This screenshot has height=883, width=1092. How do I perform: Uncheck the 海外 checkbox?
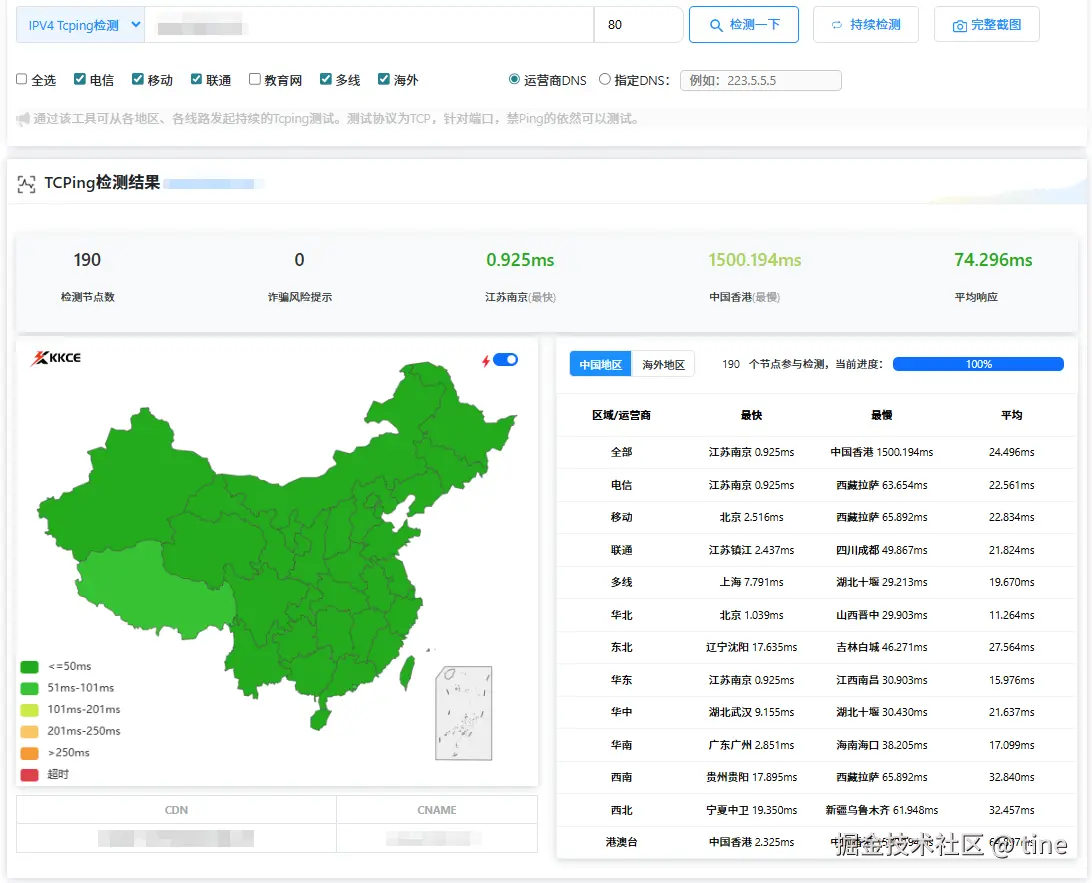[383, 79]
